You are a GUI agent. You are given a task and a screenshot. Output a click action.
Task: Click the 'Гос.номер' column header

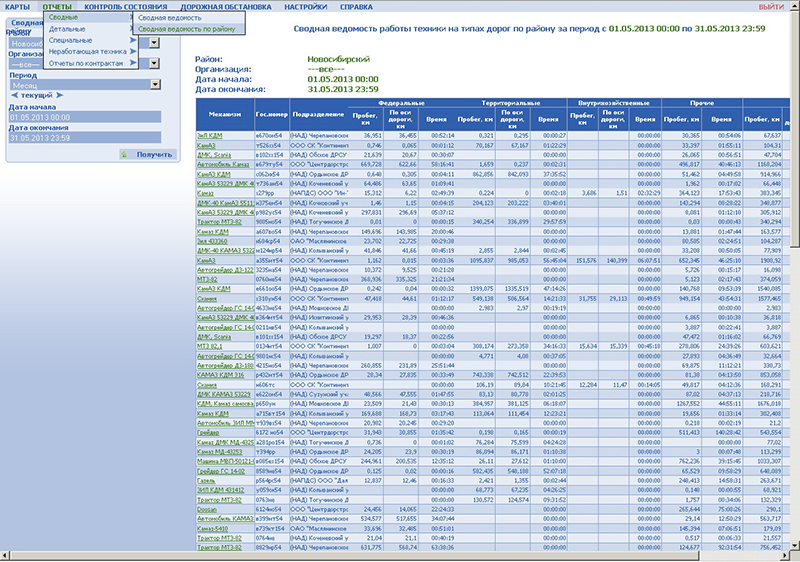click(x=271, y=114)
